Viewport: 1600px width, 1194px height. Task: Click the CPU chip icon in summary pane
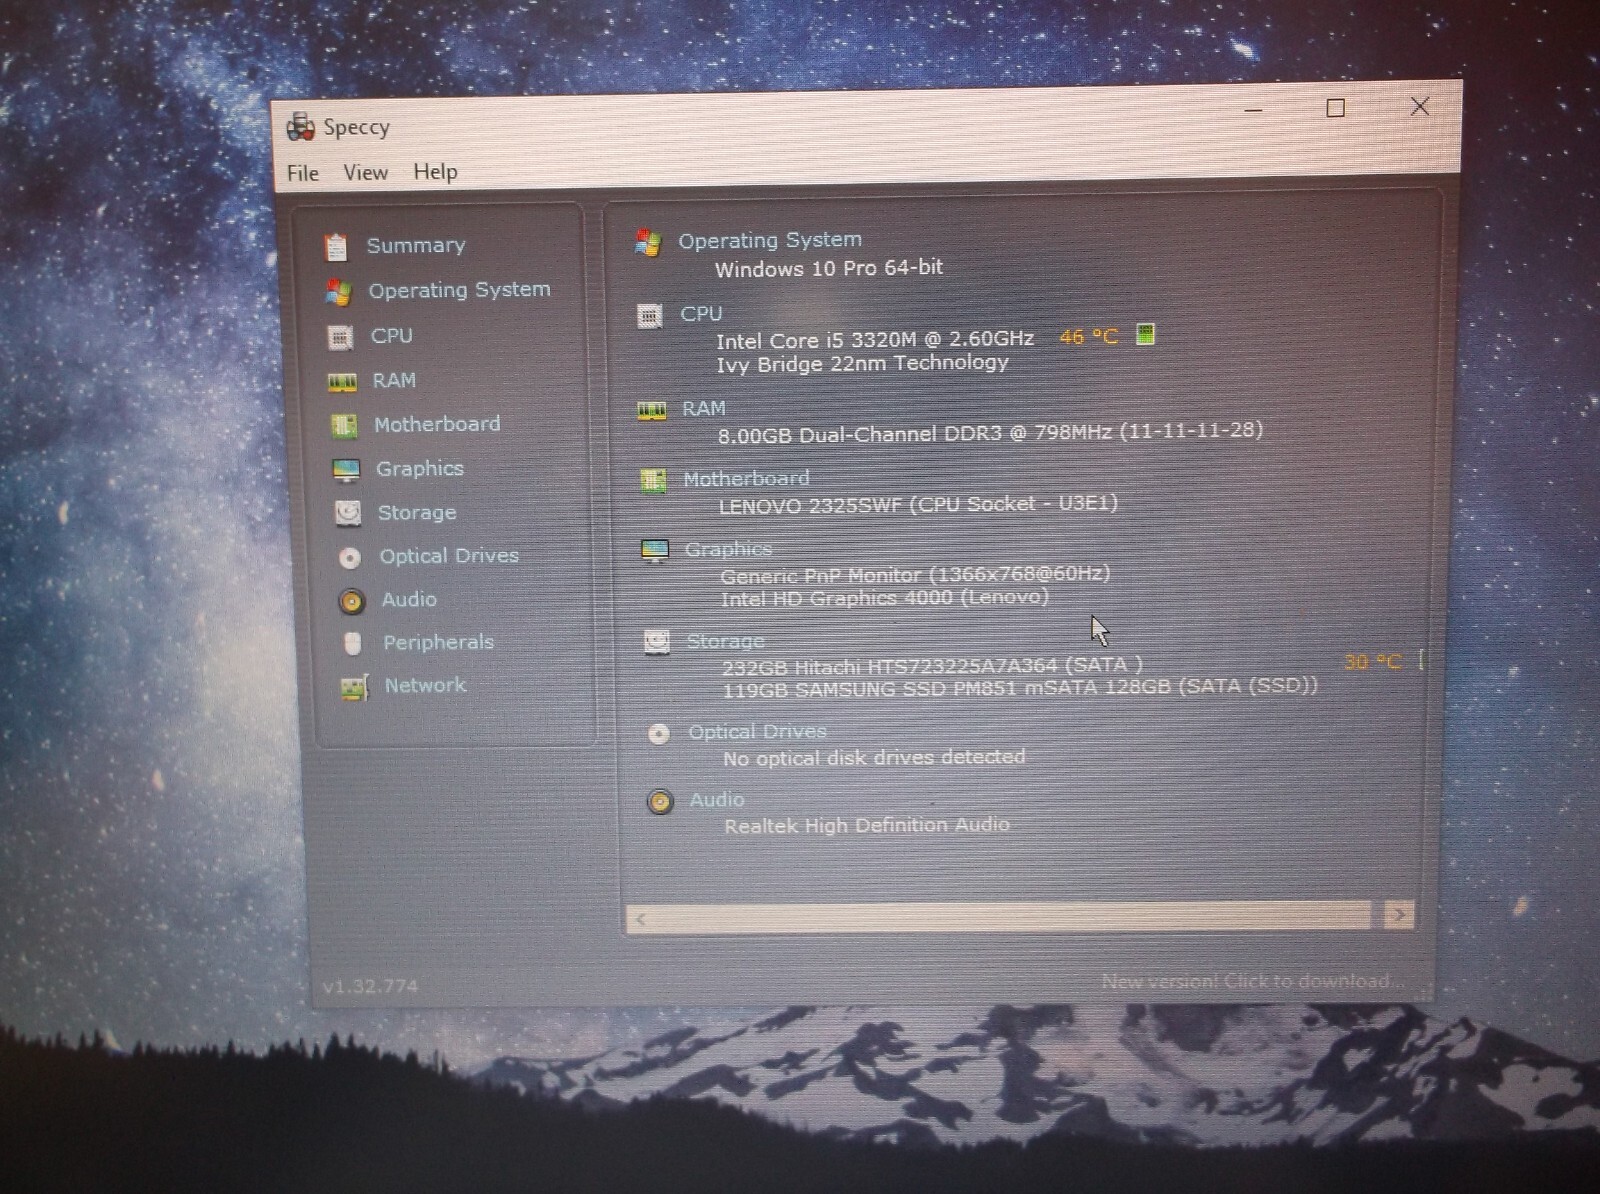point(650,317)
